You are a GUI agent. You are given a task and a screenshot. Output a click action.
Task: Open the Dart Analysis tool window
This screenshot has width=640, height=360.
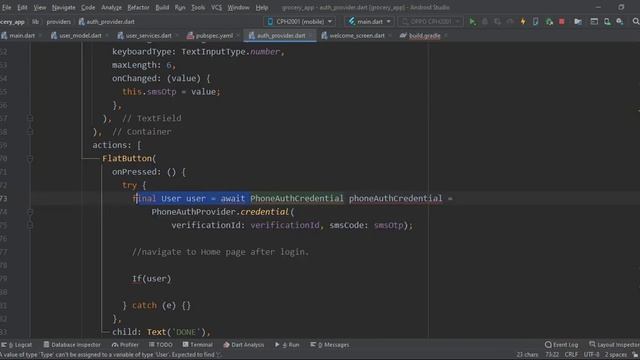[244, 345]
